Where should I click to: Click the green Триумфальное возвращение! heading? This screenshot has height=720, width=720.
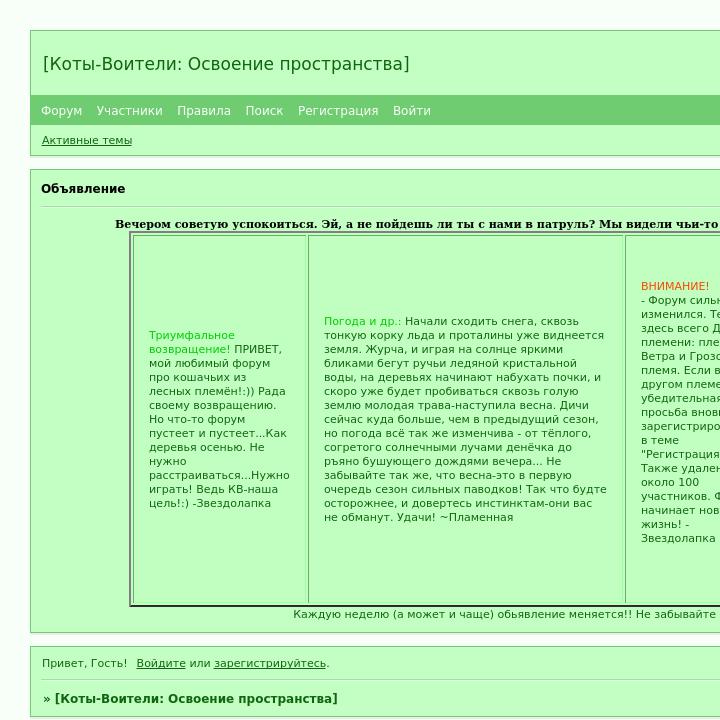(x=191, y=342)
